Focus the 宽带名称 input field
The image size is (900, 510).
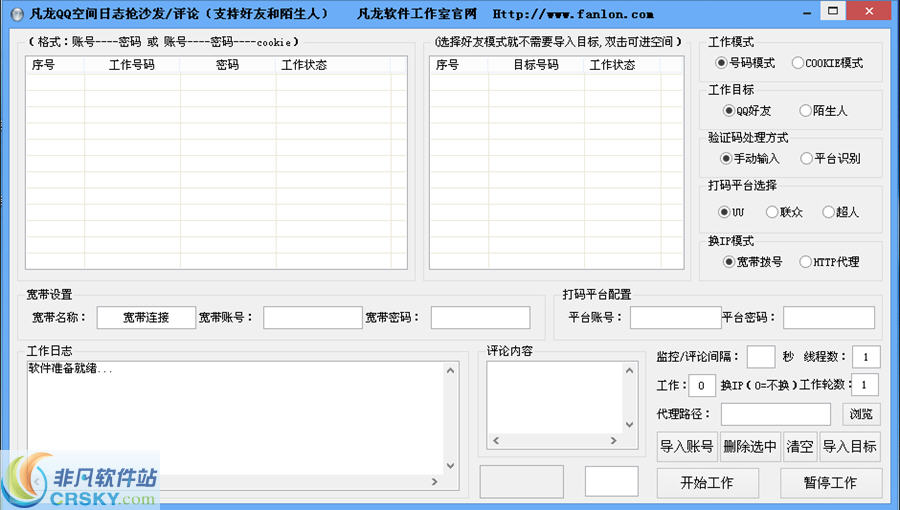146,318
